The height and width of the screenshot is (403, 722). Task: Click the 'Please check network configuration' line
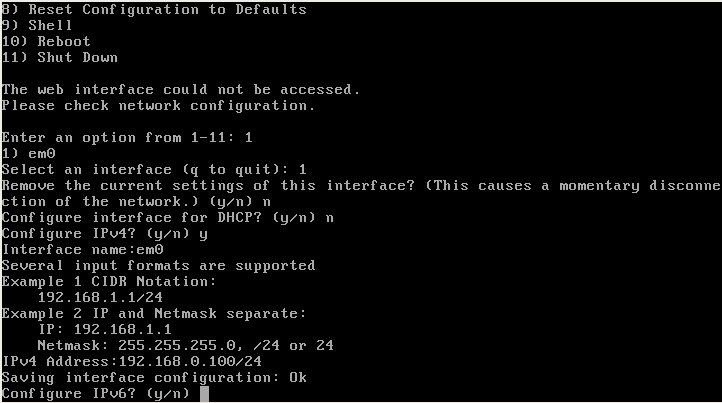pyautogui.click(x=158, y=105)
